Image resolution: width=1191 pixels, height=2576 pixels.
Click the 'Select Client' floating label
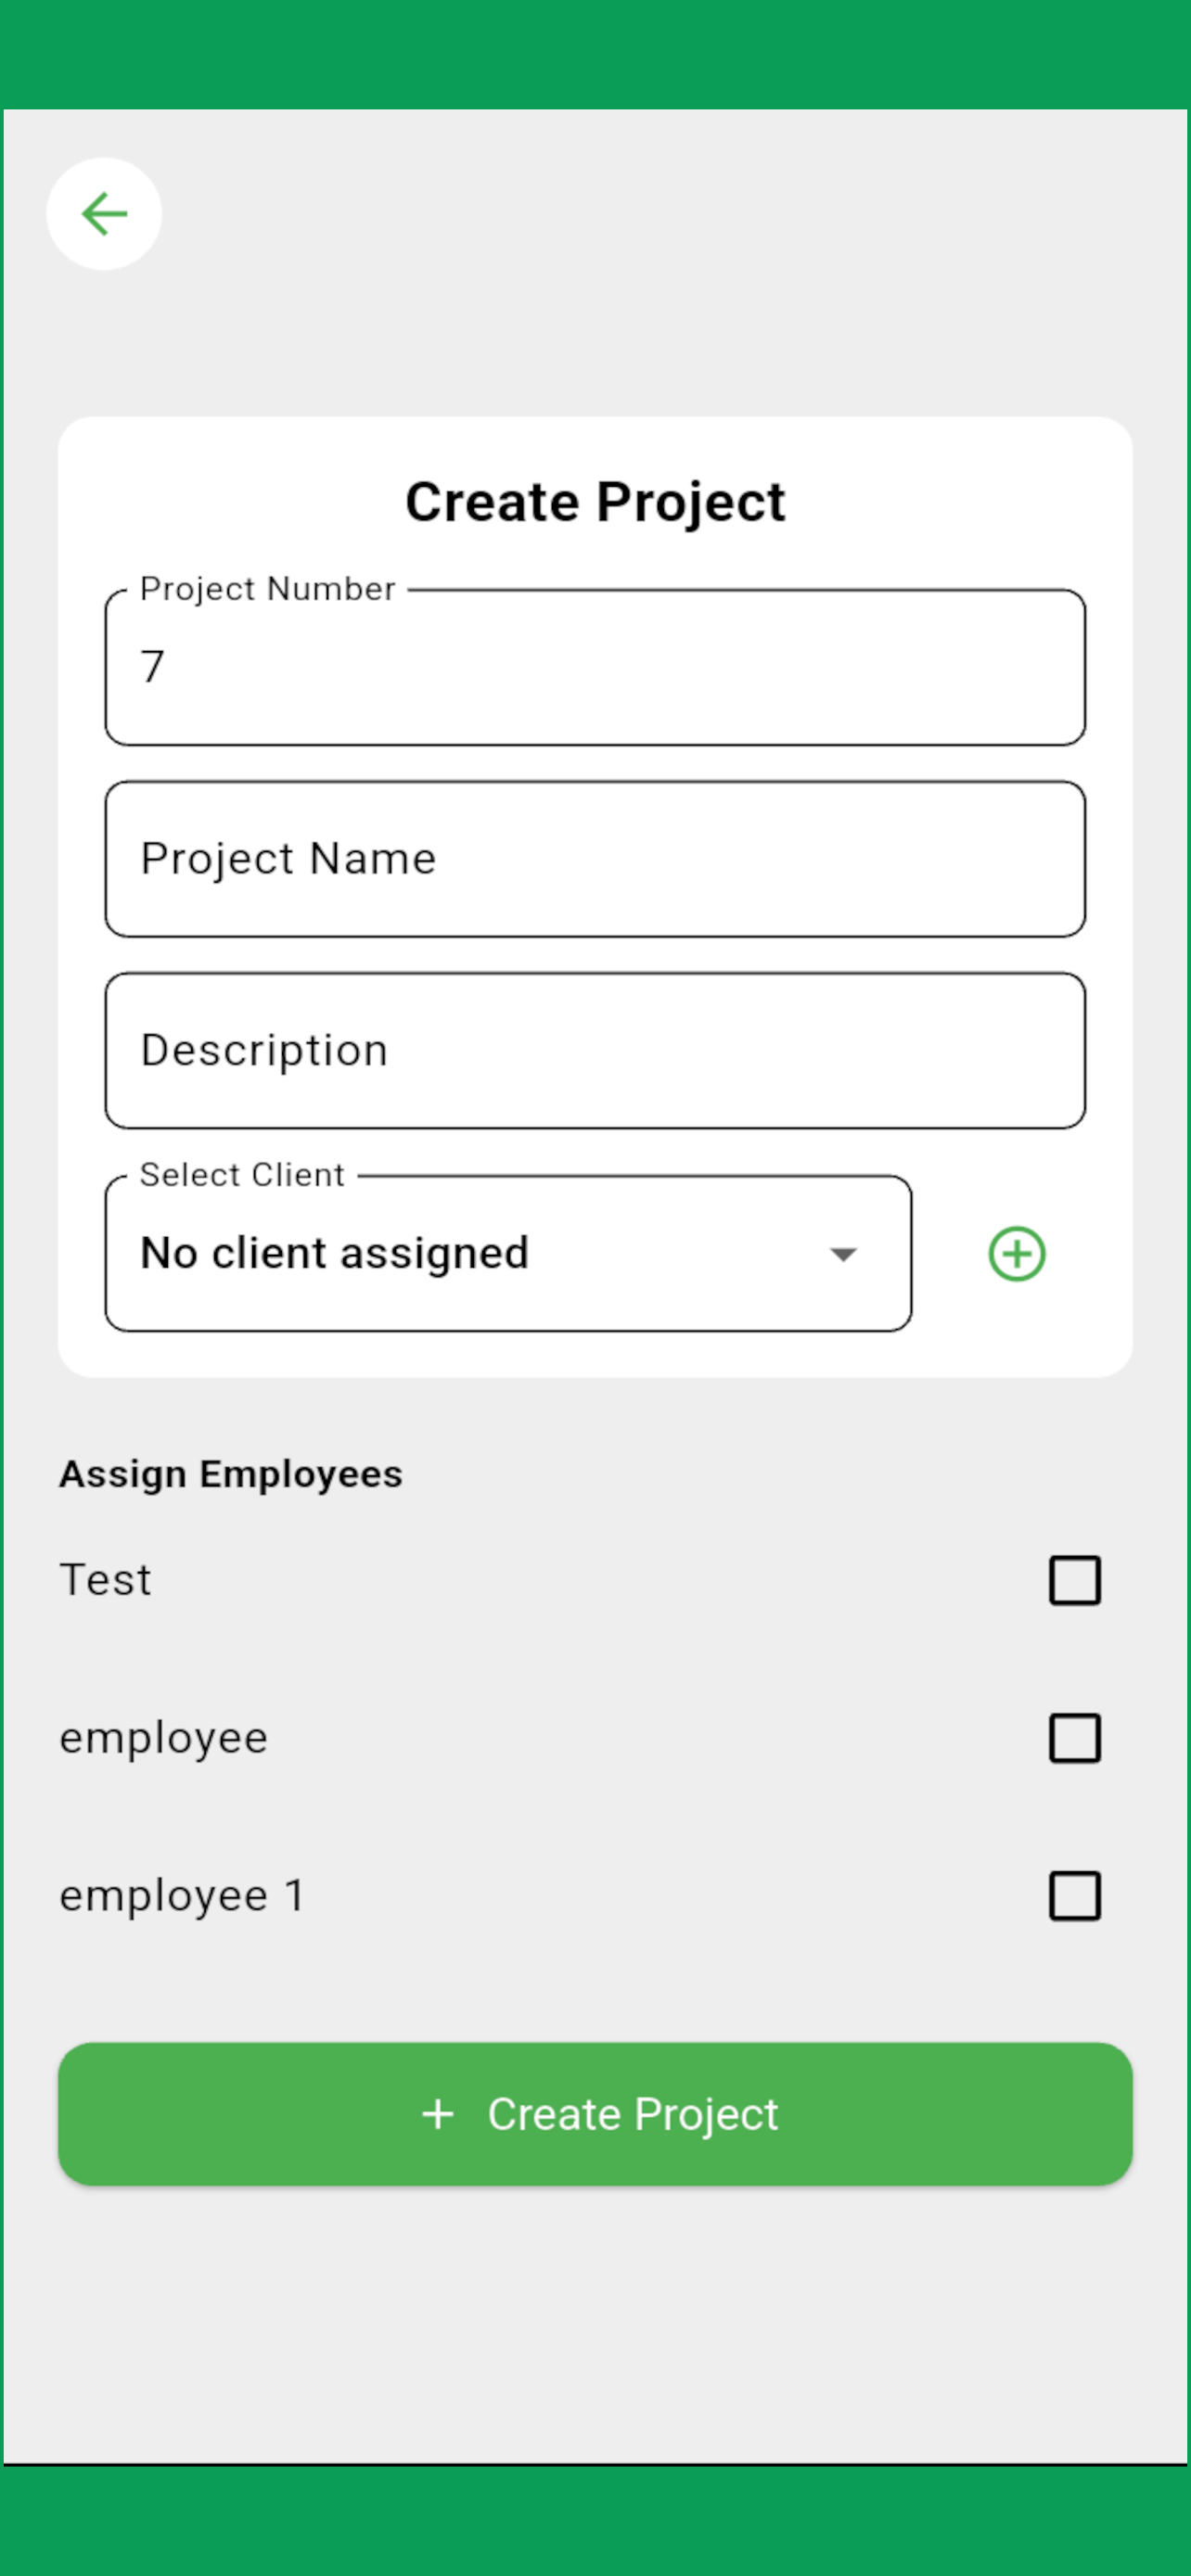click(242, 1175)
